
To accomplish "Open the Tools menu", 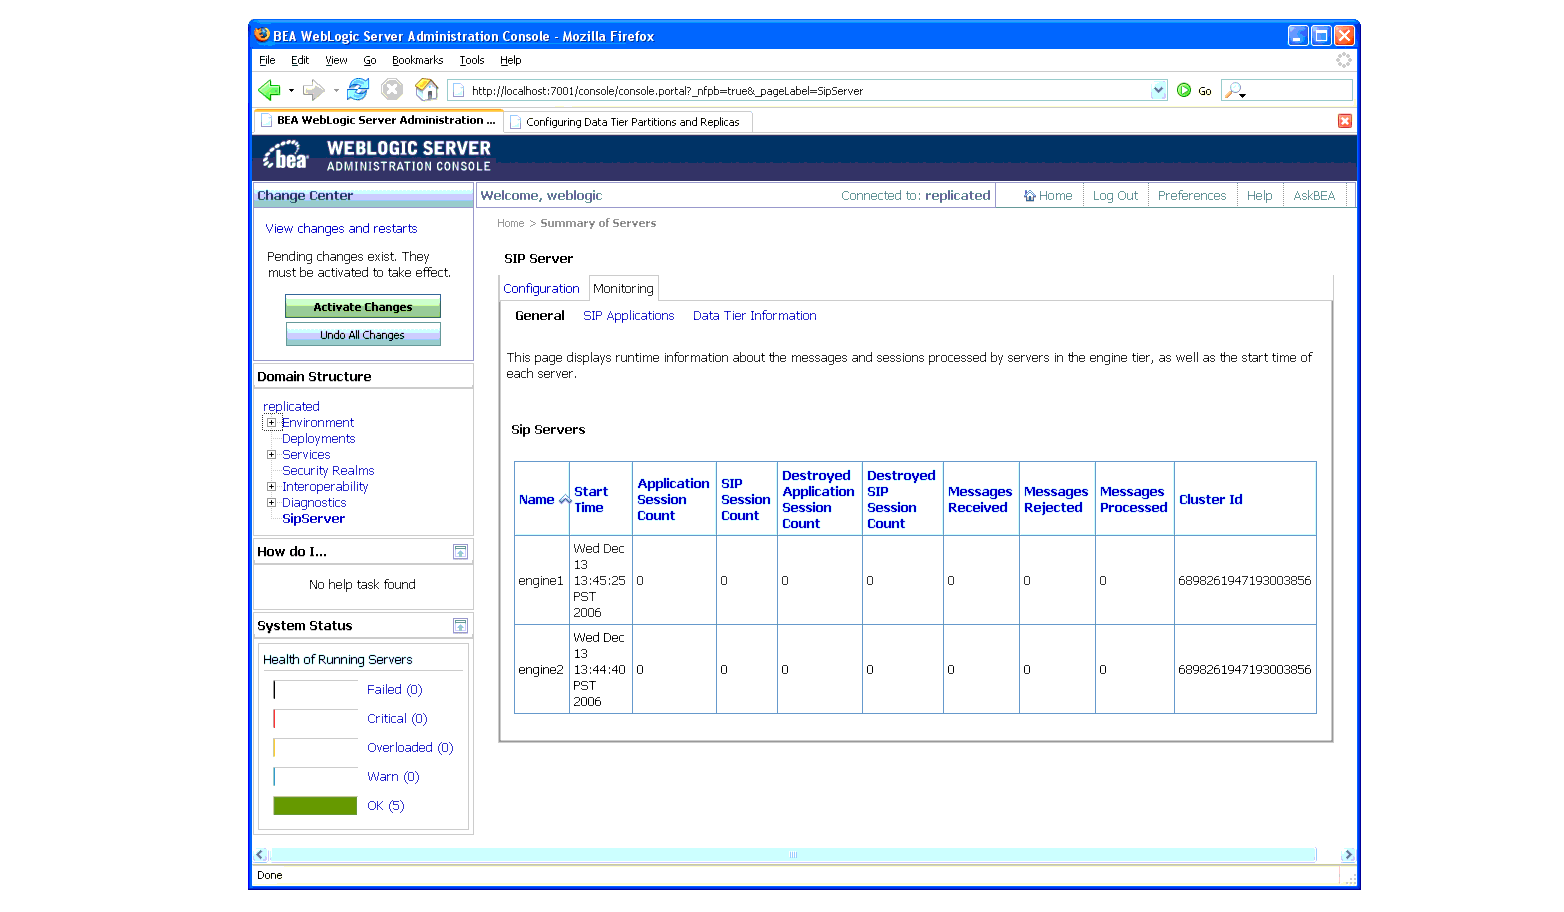I will [x=472, y=60].
